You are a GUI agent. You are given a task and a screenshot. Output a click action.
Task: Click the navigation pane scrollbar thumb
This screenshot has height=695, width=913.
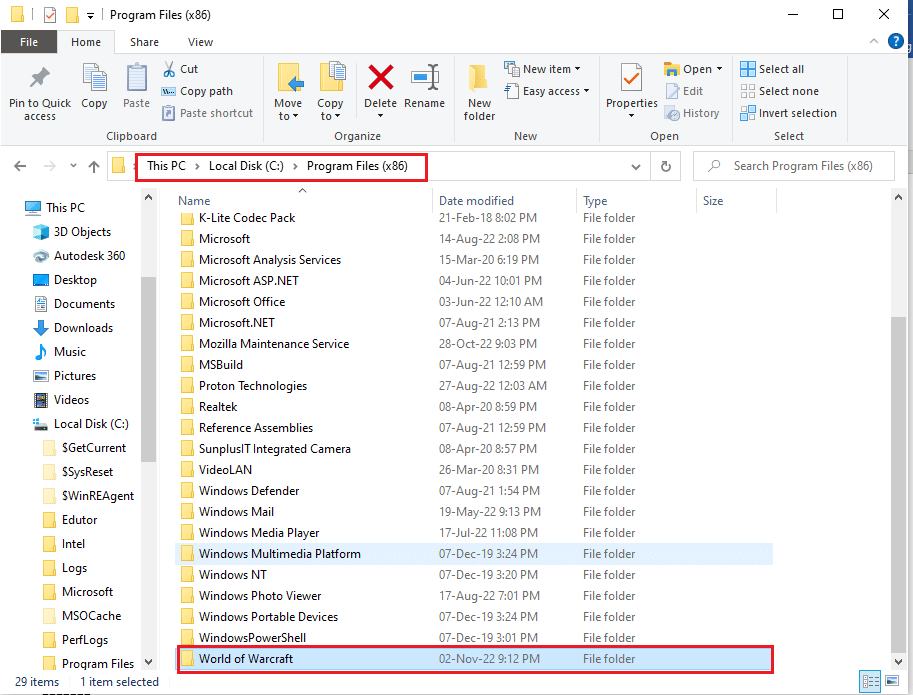click(148, 368)
